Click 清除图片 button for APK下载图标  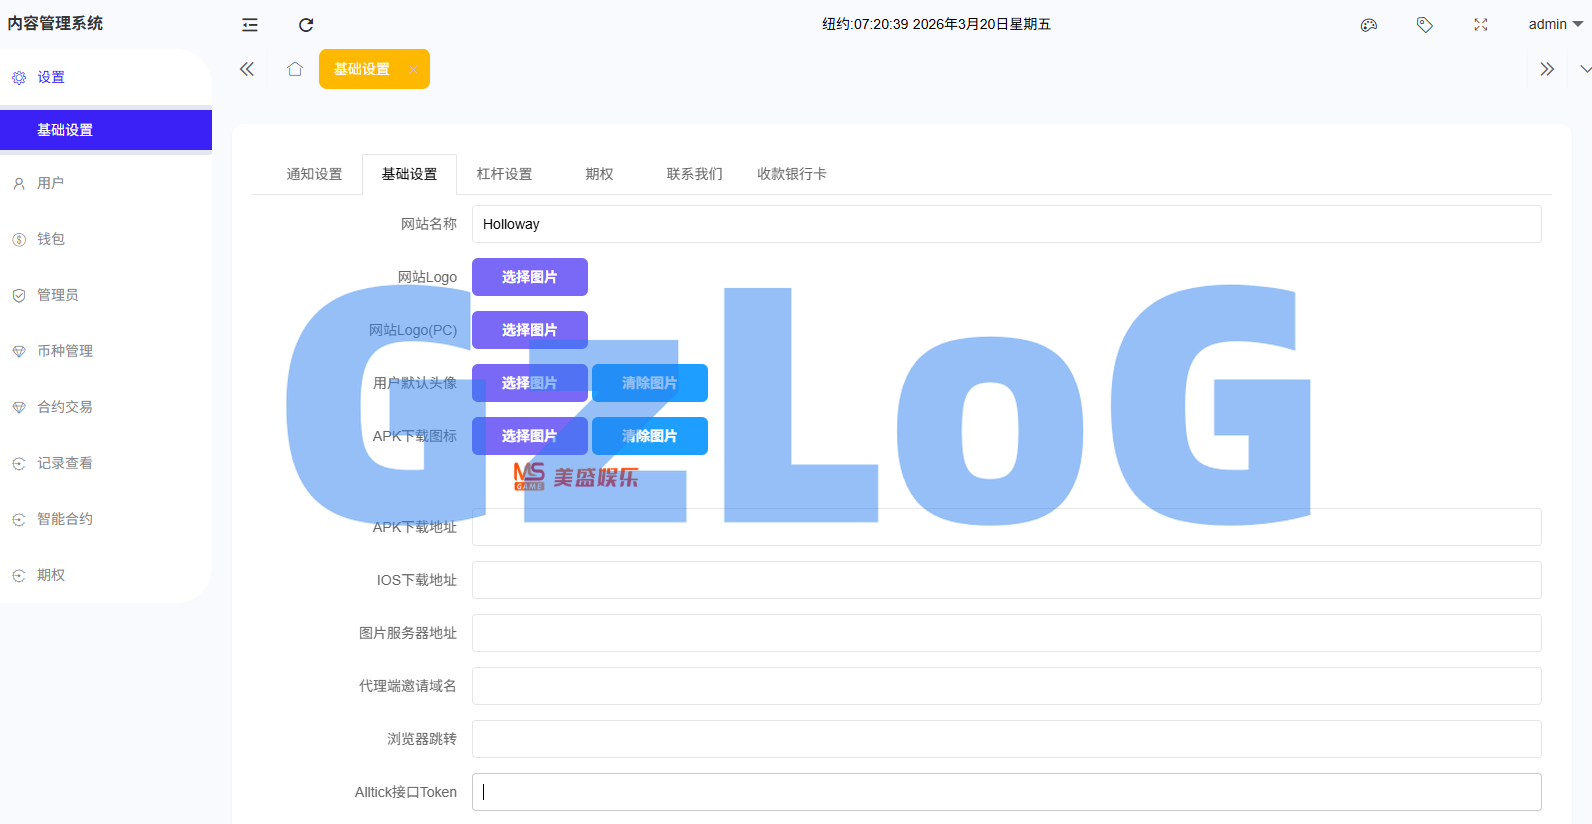[x=649, y=436]
